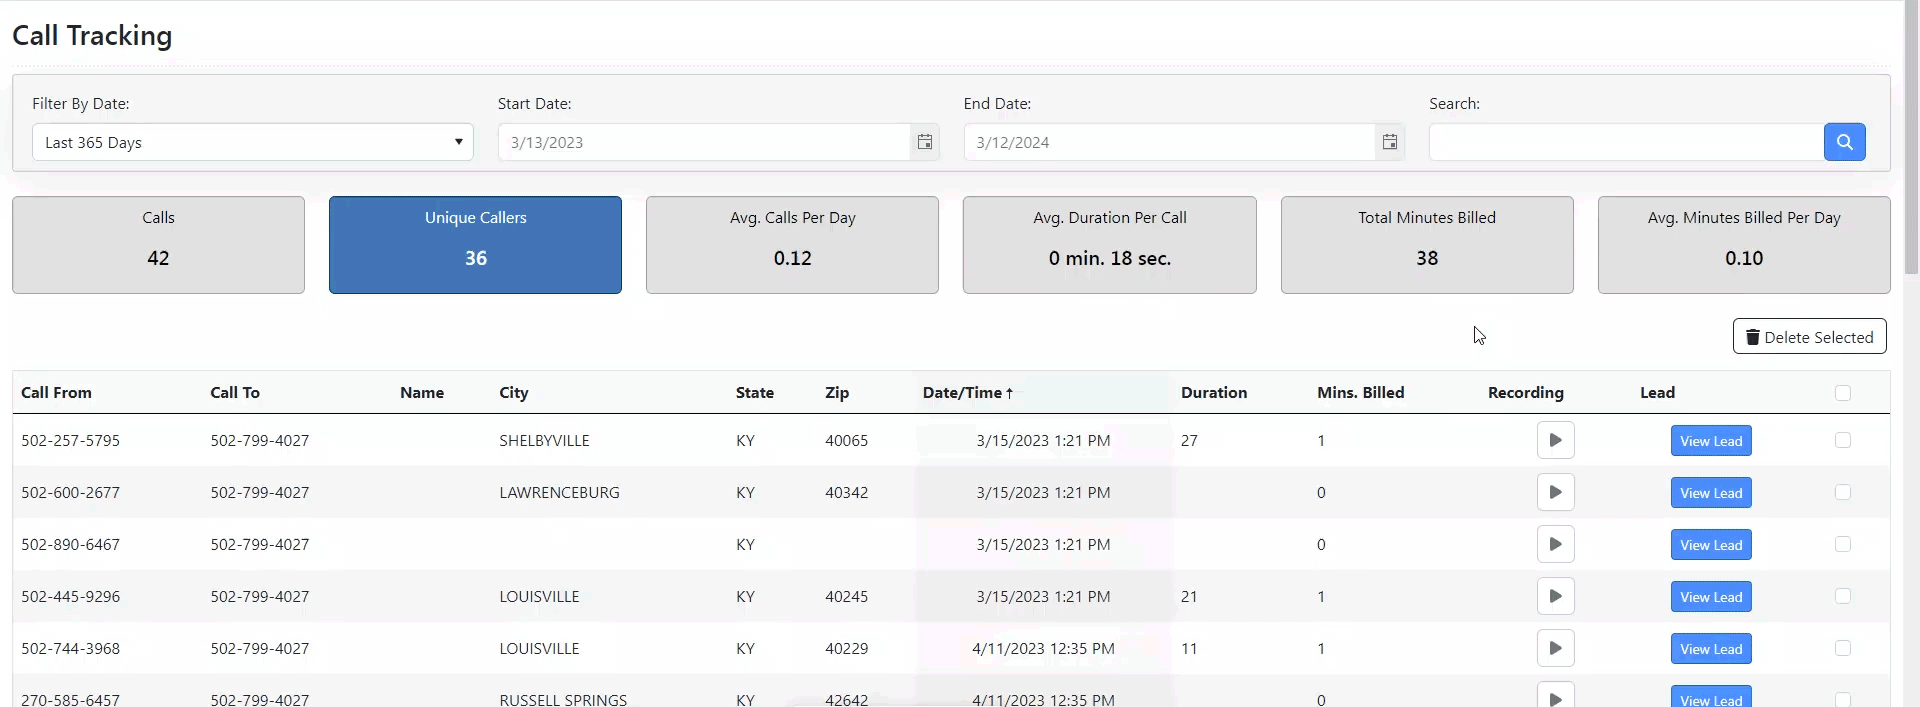The height and width of the screenshot is (707, 1920).
Task: Sort the table by Duration column
Action: point(1213,393)
